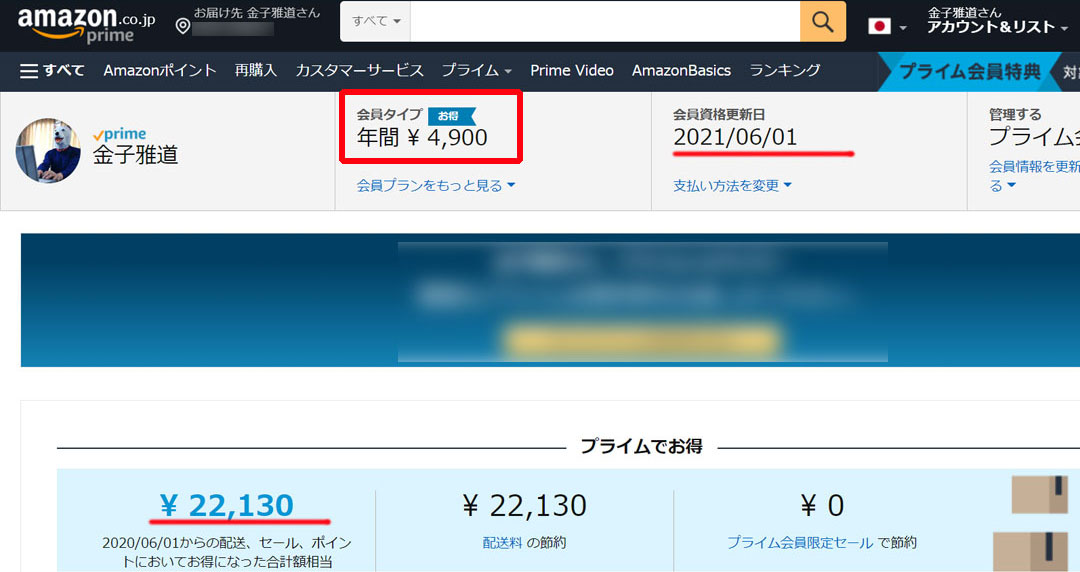1080x572 pixels.
Task: Expand 会員プランをもっと見る
Action: pos(436,185)
